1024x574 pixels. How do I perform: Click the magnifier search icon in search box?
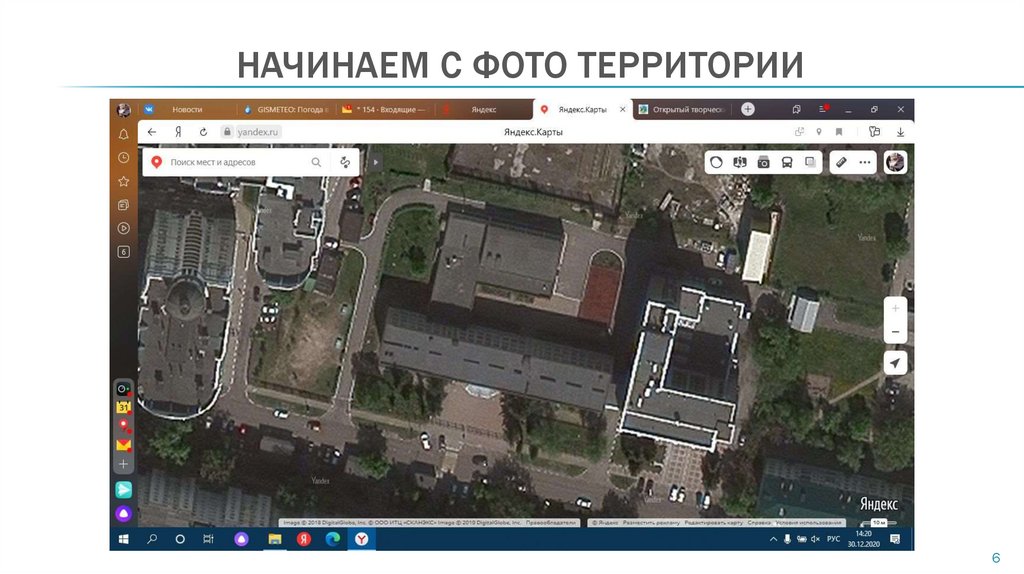(x=316, y=162)
